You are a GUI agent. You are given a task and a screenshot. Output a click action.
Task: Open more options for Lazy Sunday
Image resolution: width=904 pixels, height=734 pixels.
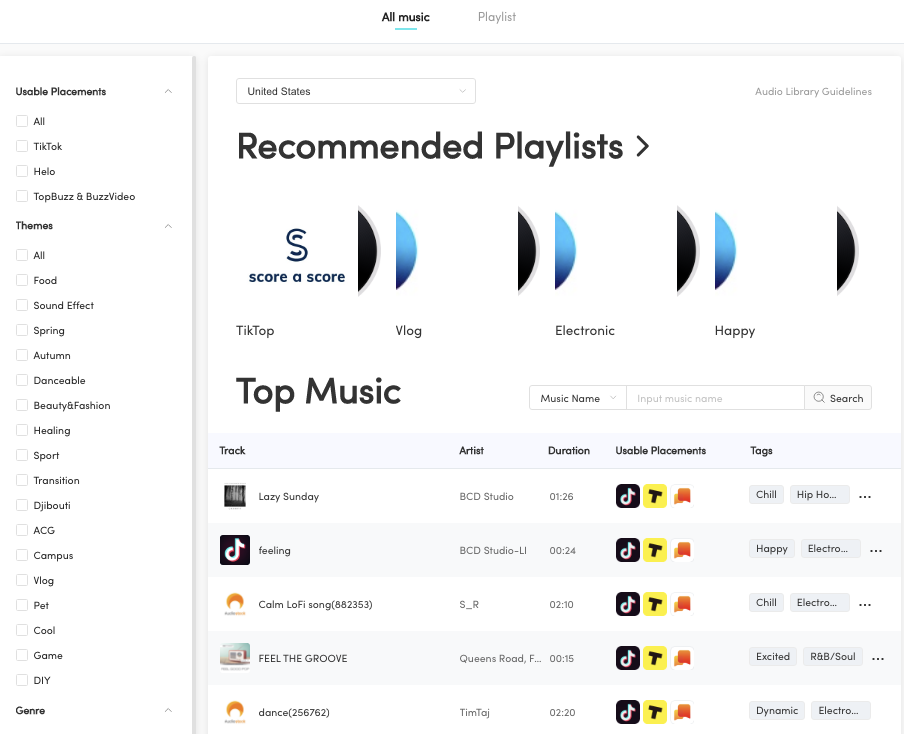[x=865, y=496]
